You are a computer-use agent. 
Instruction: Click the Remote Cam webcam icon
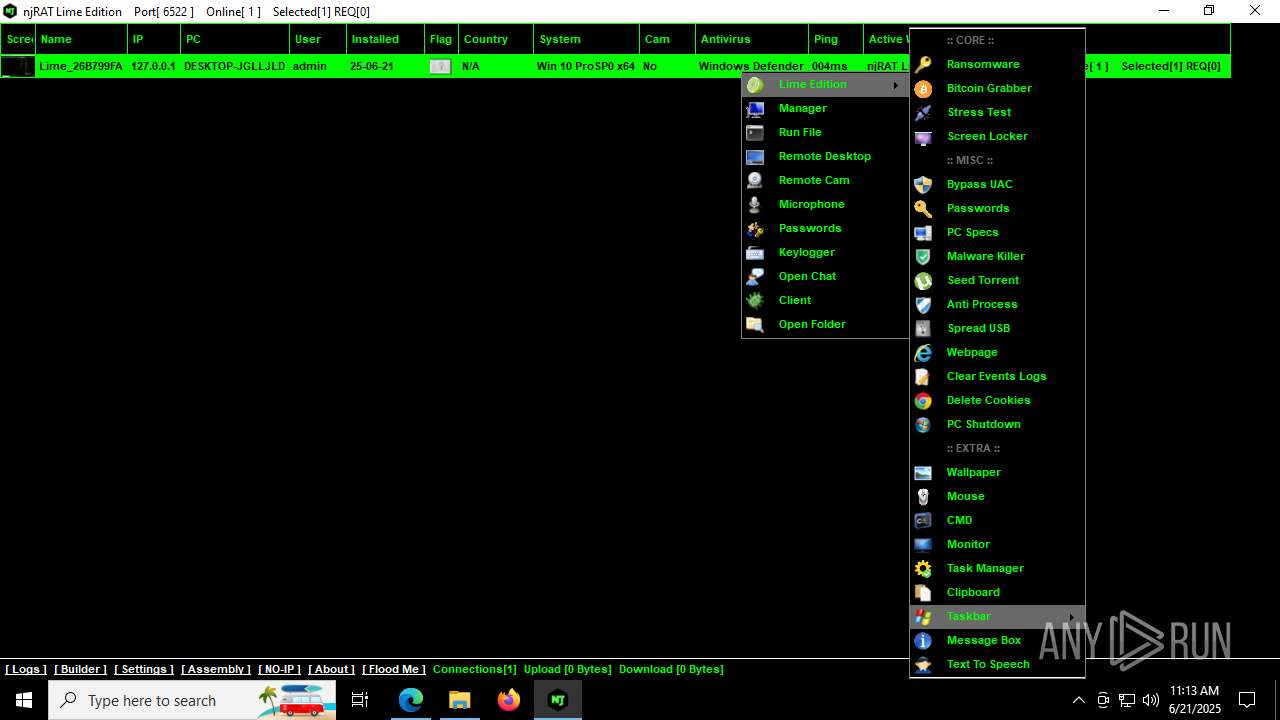[x=755, y=180]
